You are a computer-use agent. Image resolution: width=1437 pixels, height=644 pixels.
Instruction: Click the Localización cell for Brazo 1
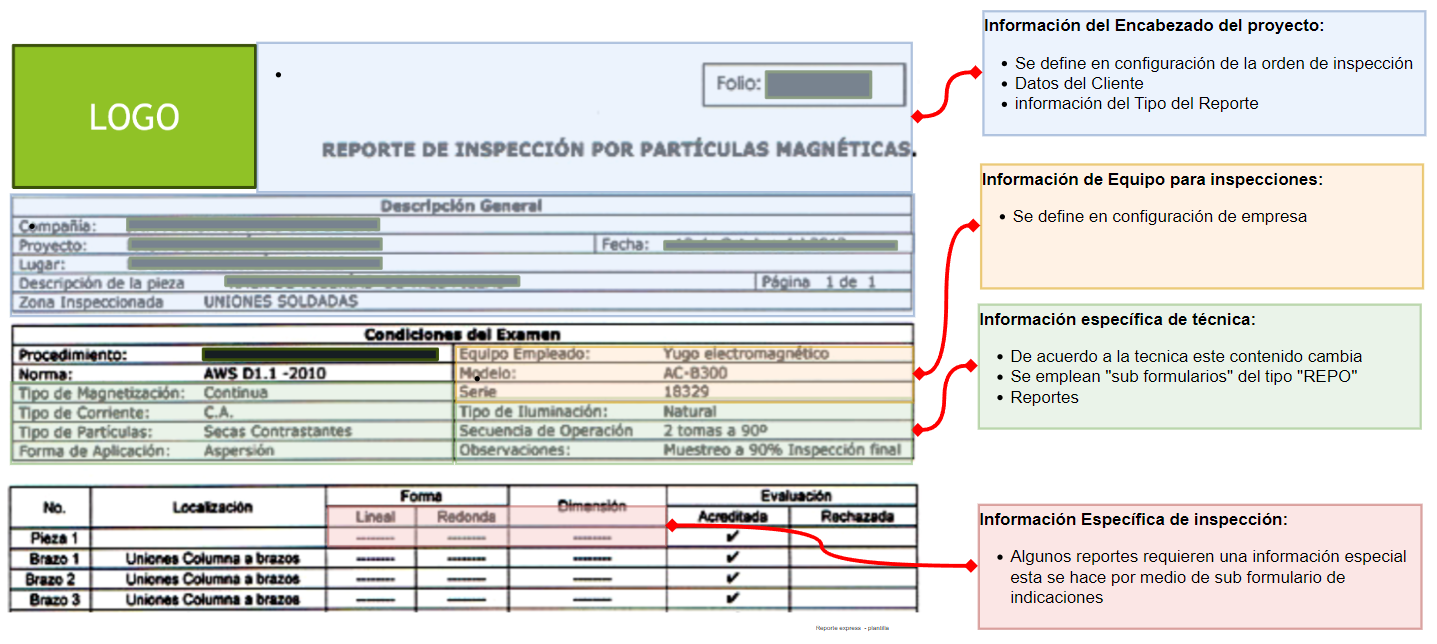click(x=212, y=558)
